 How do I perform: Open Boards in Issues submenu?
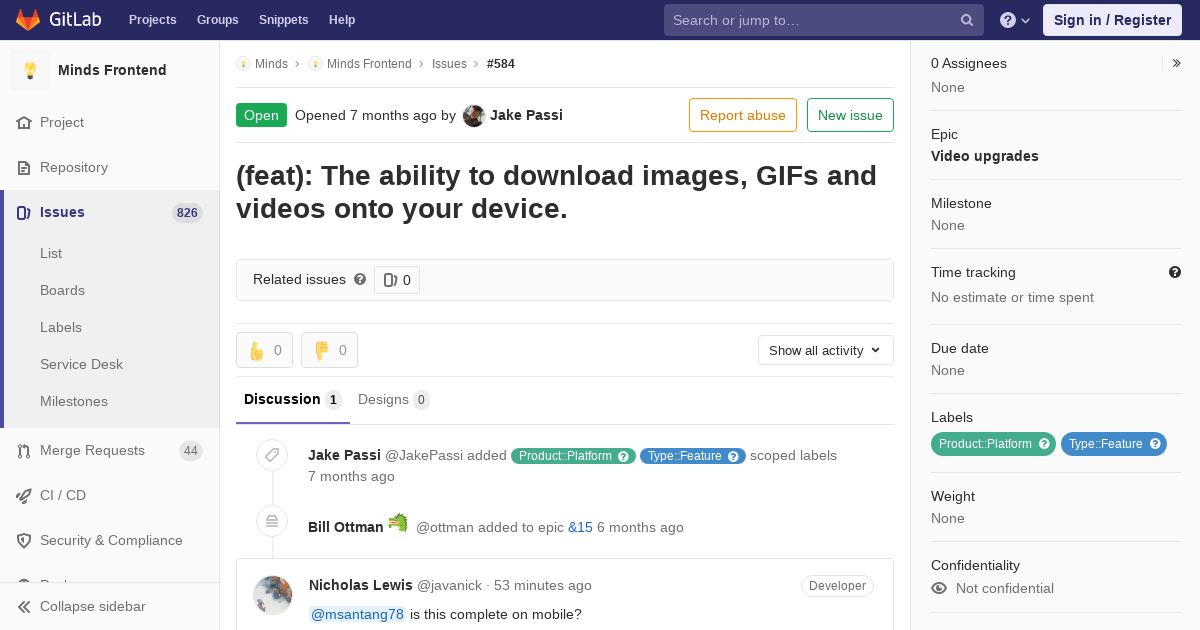click(x=62, y=290)
